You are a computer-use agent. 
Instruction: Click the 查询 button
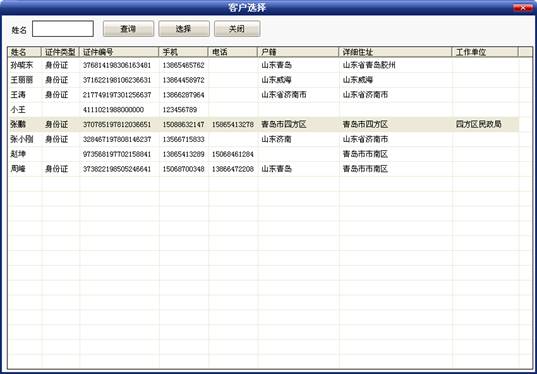click(x=128, y=29)
